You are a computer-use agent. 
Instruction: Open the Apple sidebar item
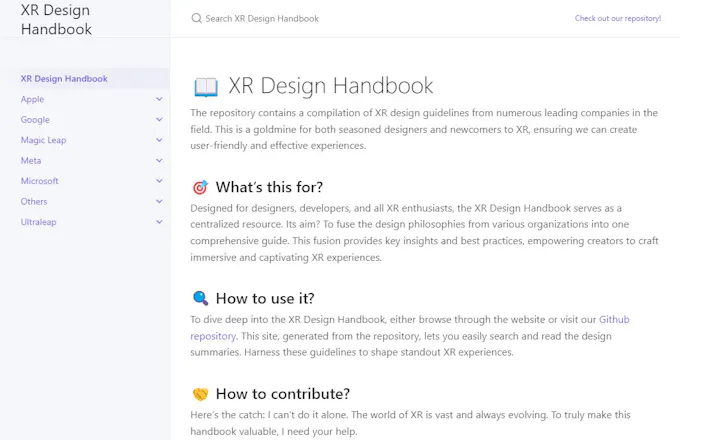click(32, 99)
